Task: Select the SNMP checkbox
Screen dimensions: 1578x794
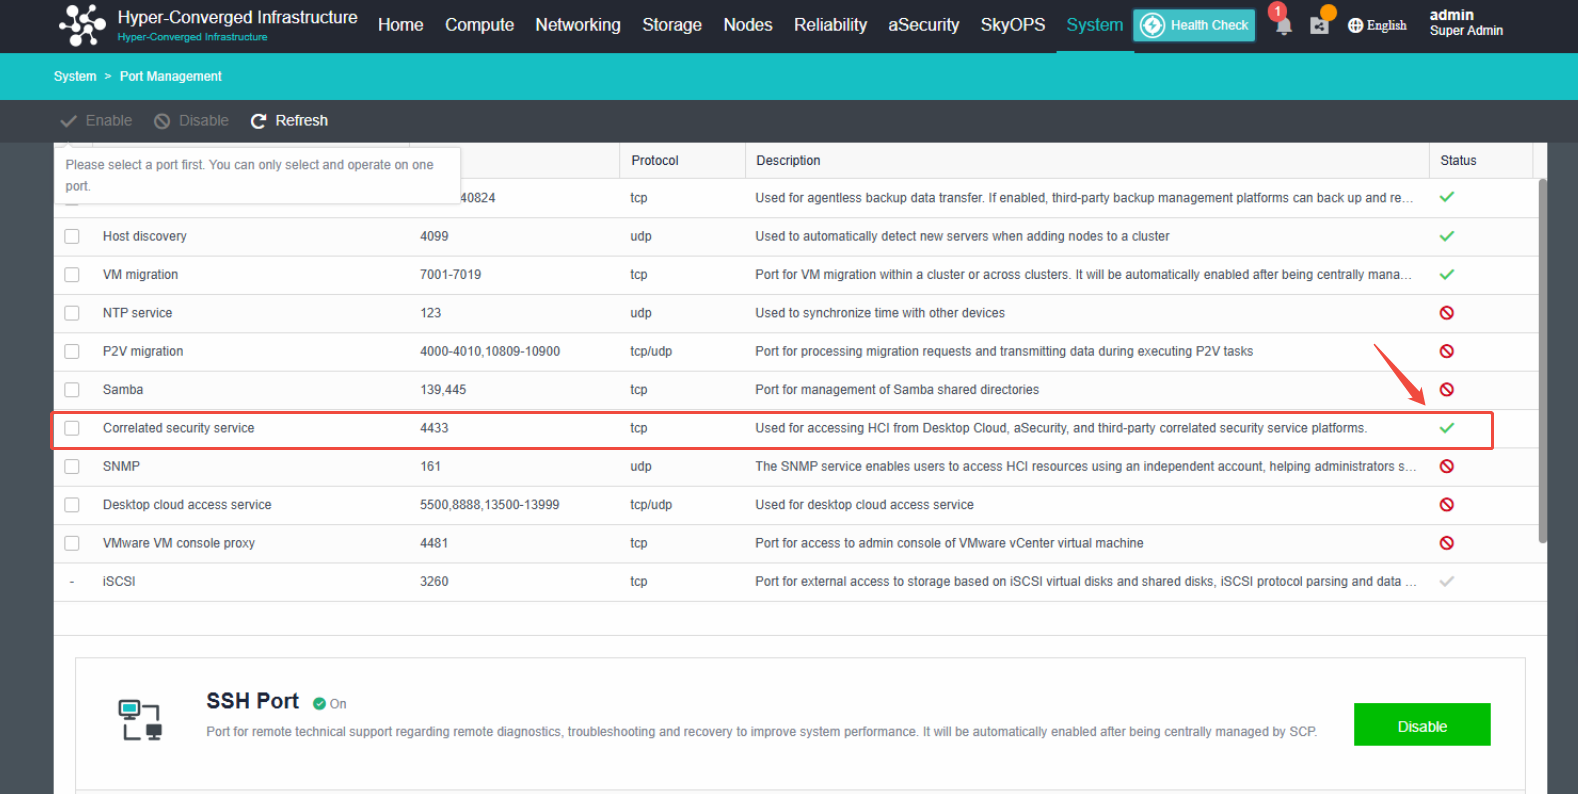Action: tap(72, 466)
